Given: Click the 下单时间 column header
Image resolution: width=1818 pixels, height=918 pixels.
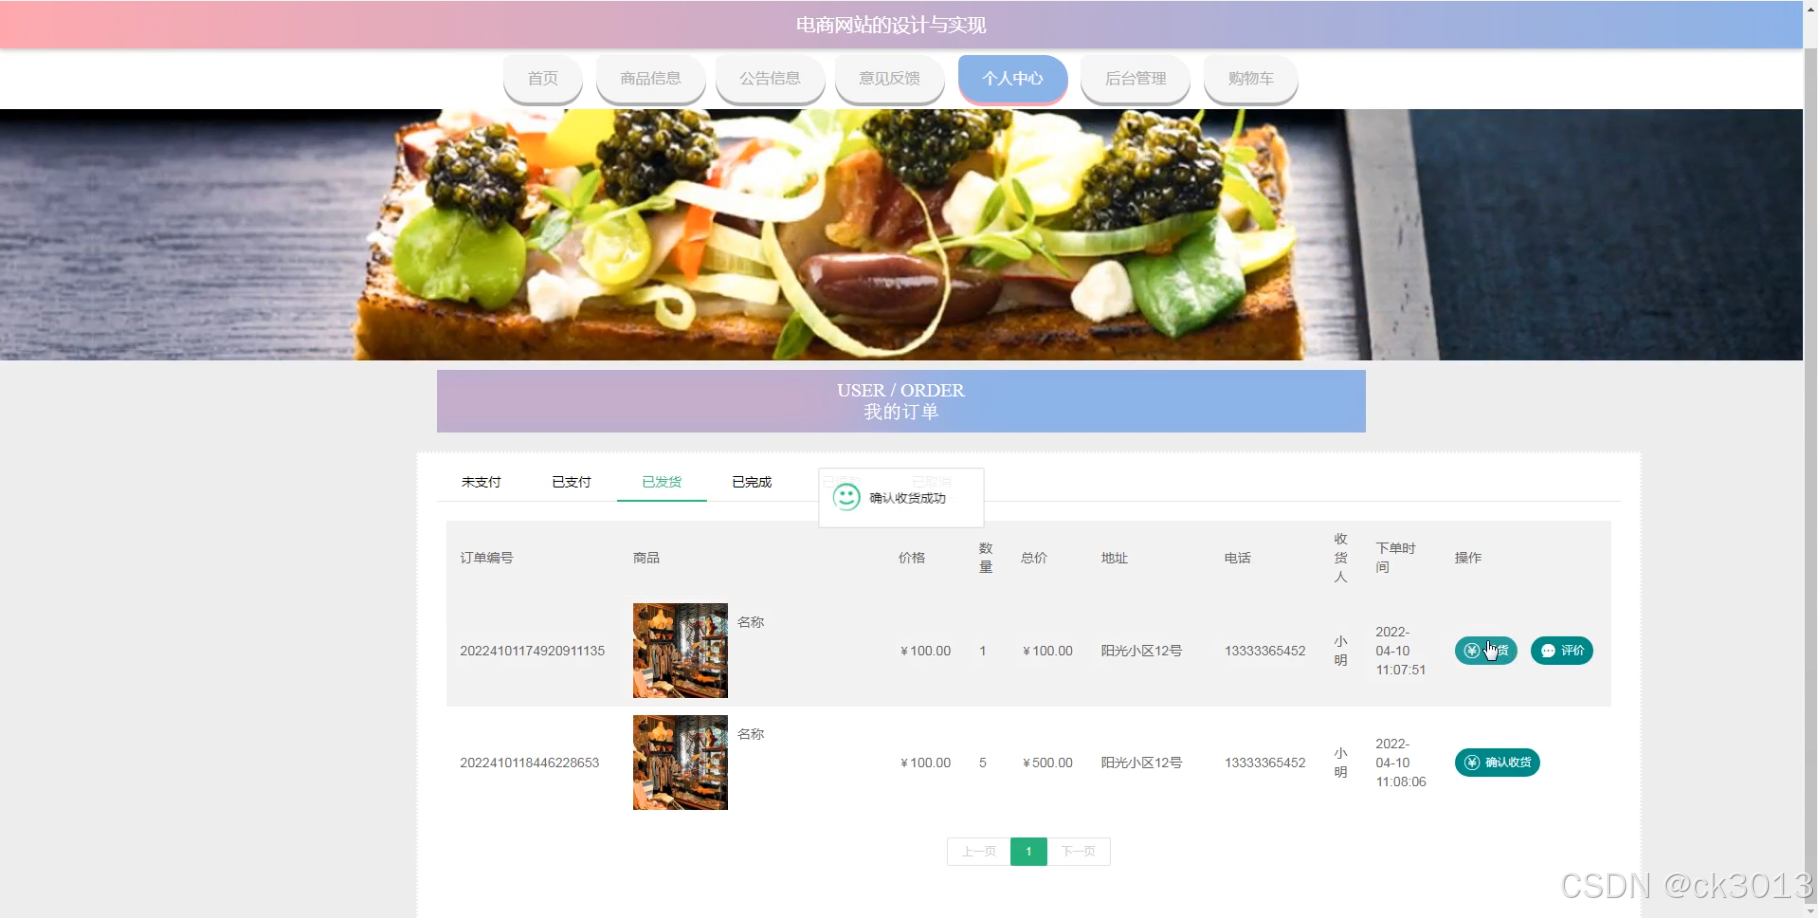Looking at the screenshot, I should 1395,558.
